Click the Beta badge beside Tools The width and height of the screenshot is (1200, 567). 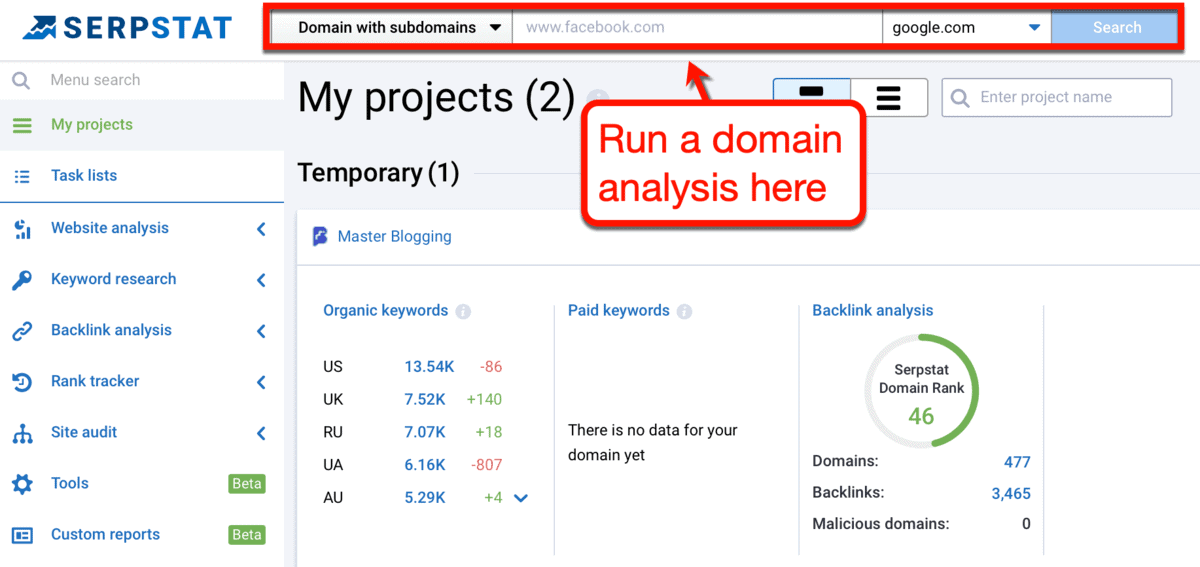click(246, 484)
